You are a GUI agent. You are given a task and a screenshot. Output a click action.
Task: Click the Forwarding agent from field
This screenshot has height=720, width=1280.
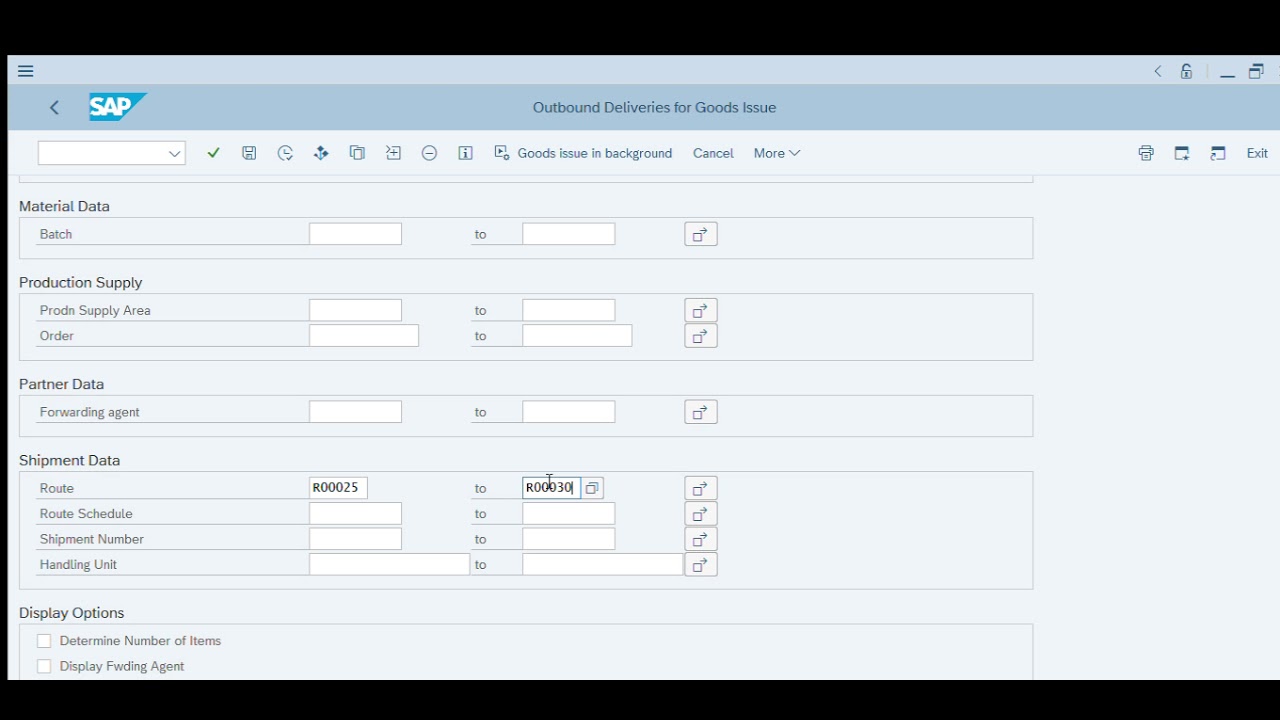355,412
